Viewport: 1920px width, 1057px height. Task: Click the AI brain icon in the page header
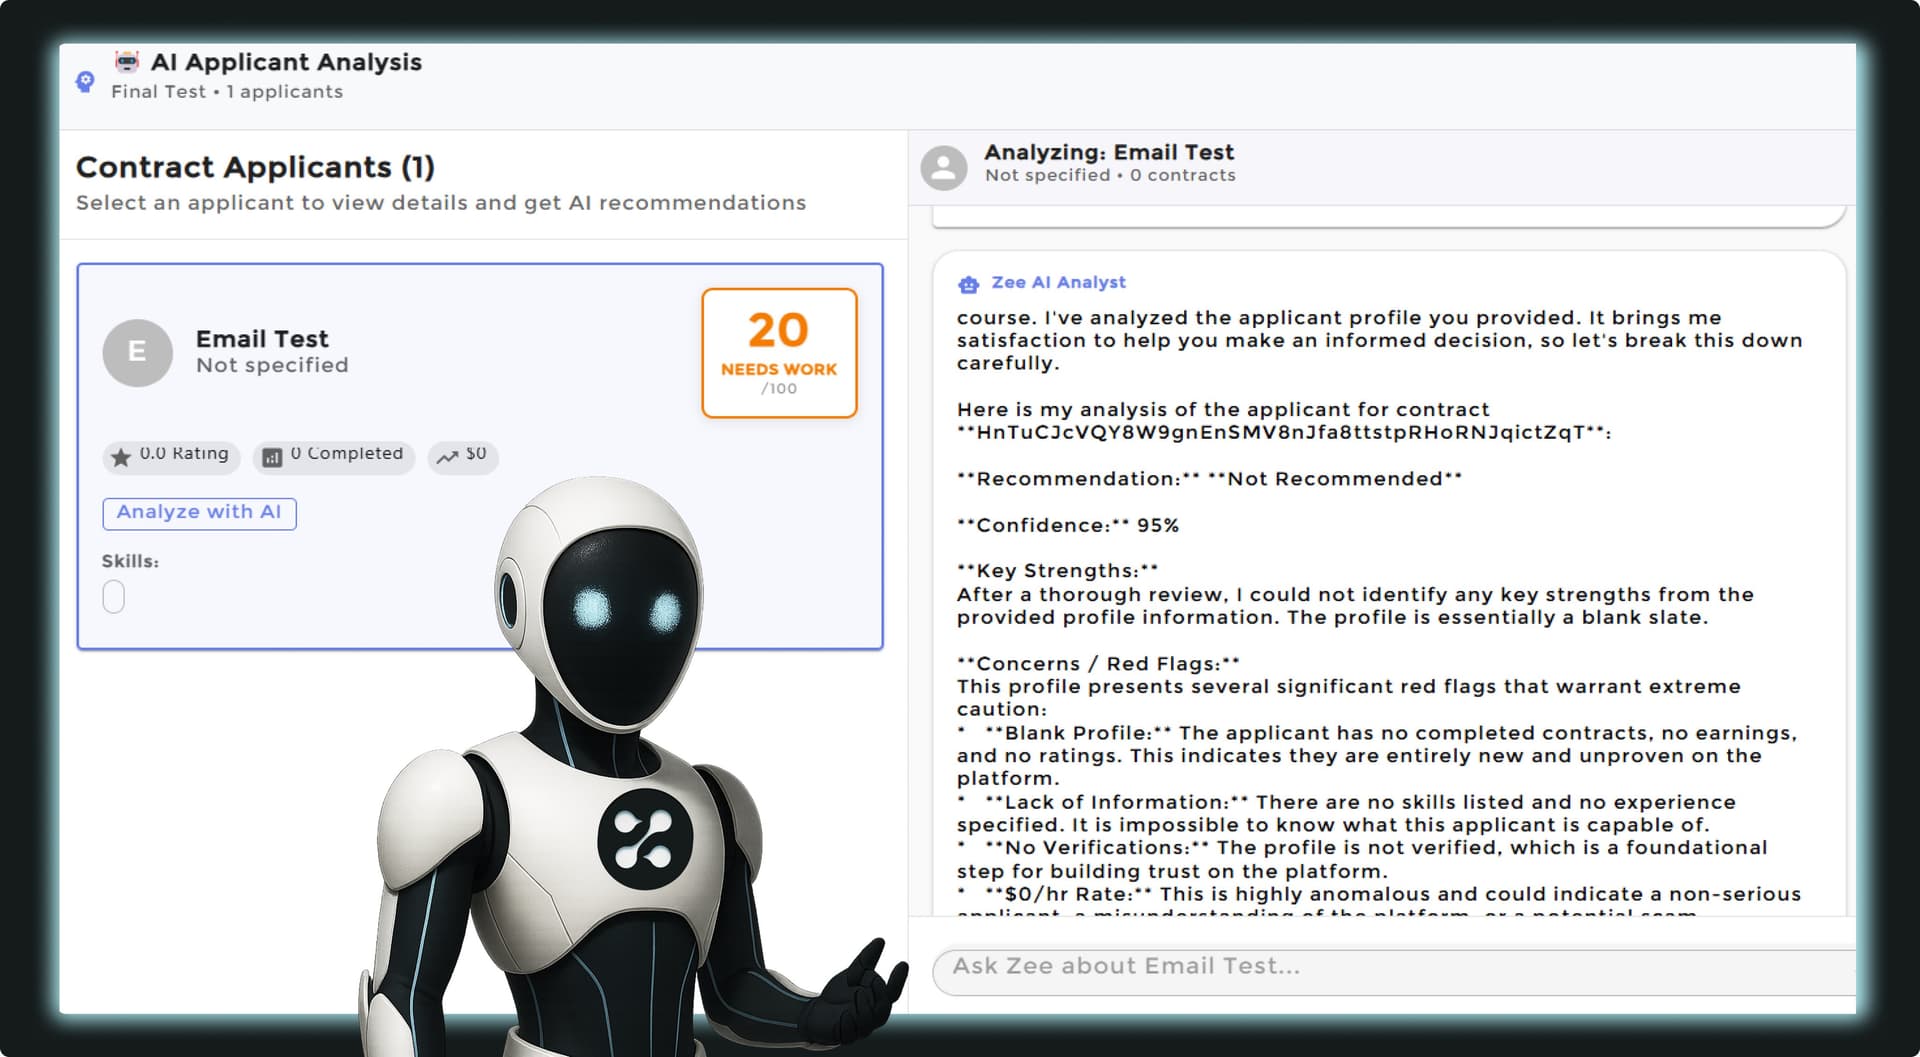point(84,83)
